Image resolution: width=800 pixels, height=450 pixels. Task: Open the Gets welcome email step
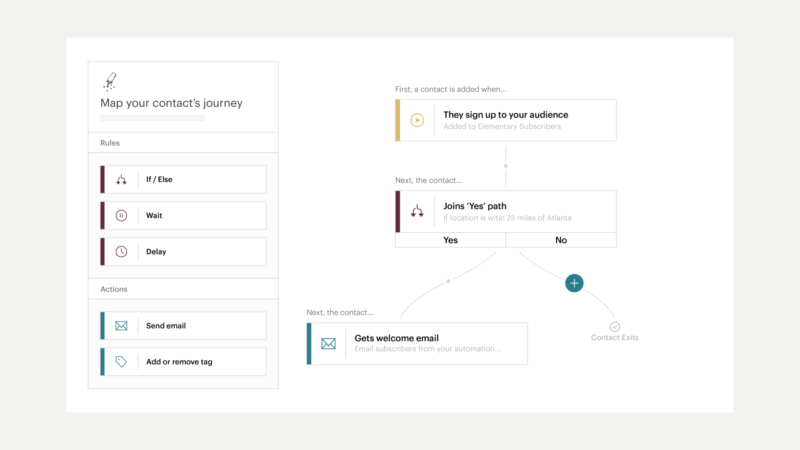(x=418, y=344)
